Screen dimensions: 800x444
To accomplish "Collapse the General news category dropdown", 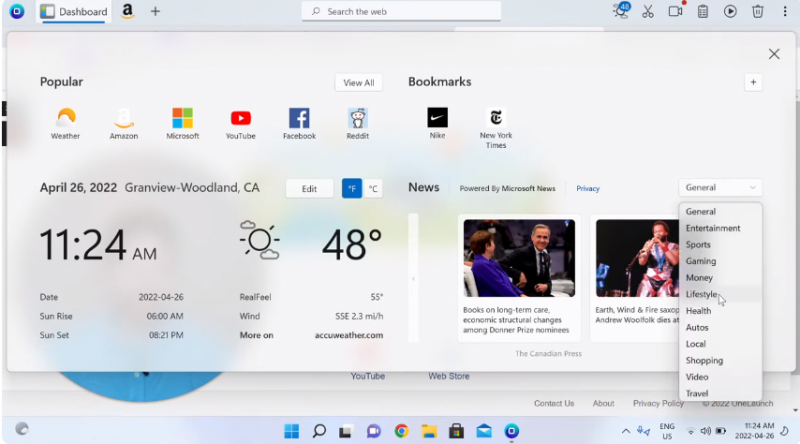I will 720,187.
